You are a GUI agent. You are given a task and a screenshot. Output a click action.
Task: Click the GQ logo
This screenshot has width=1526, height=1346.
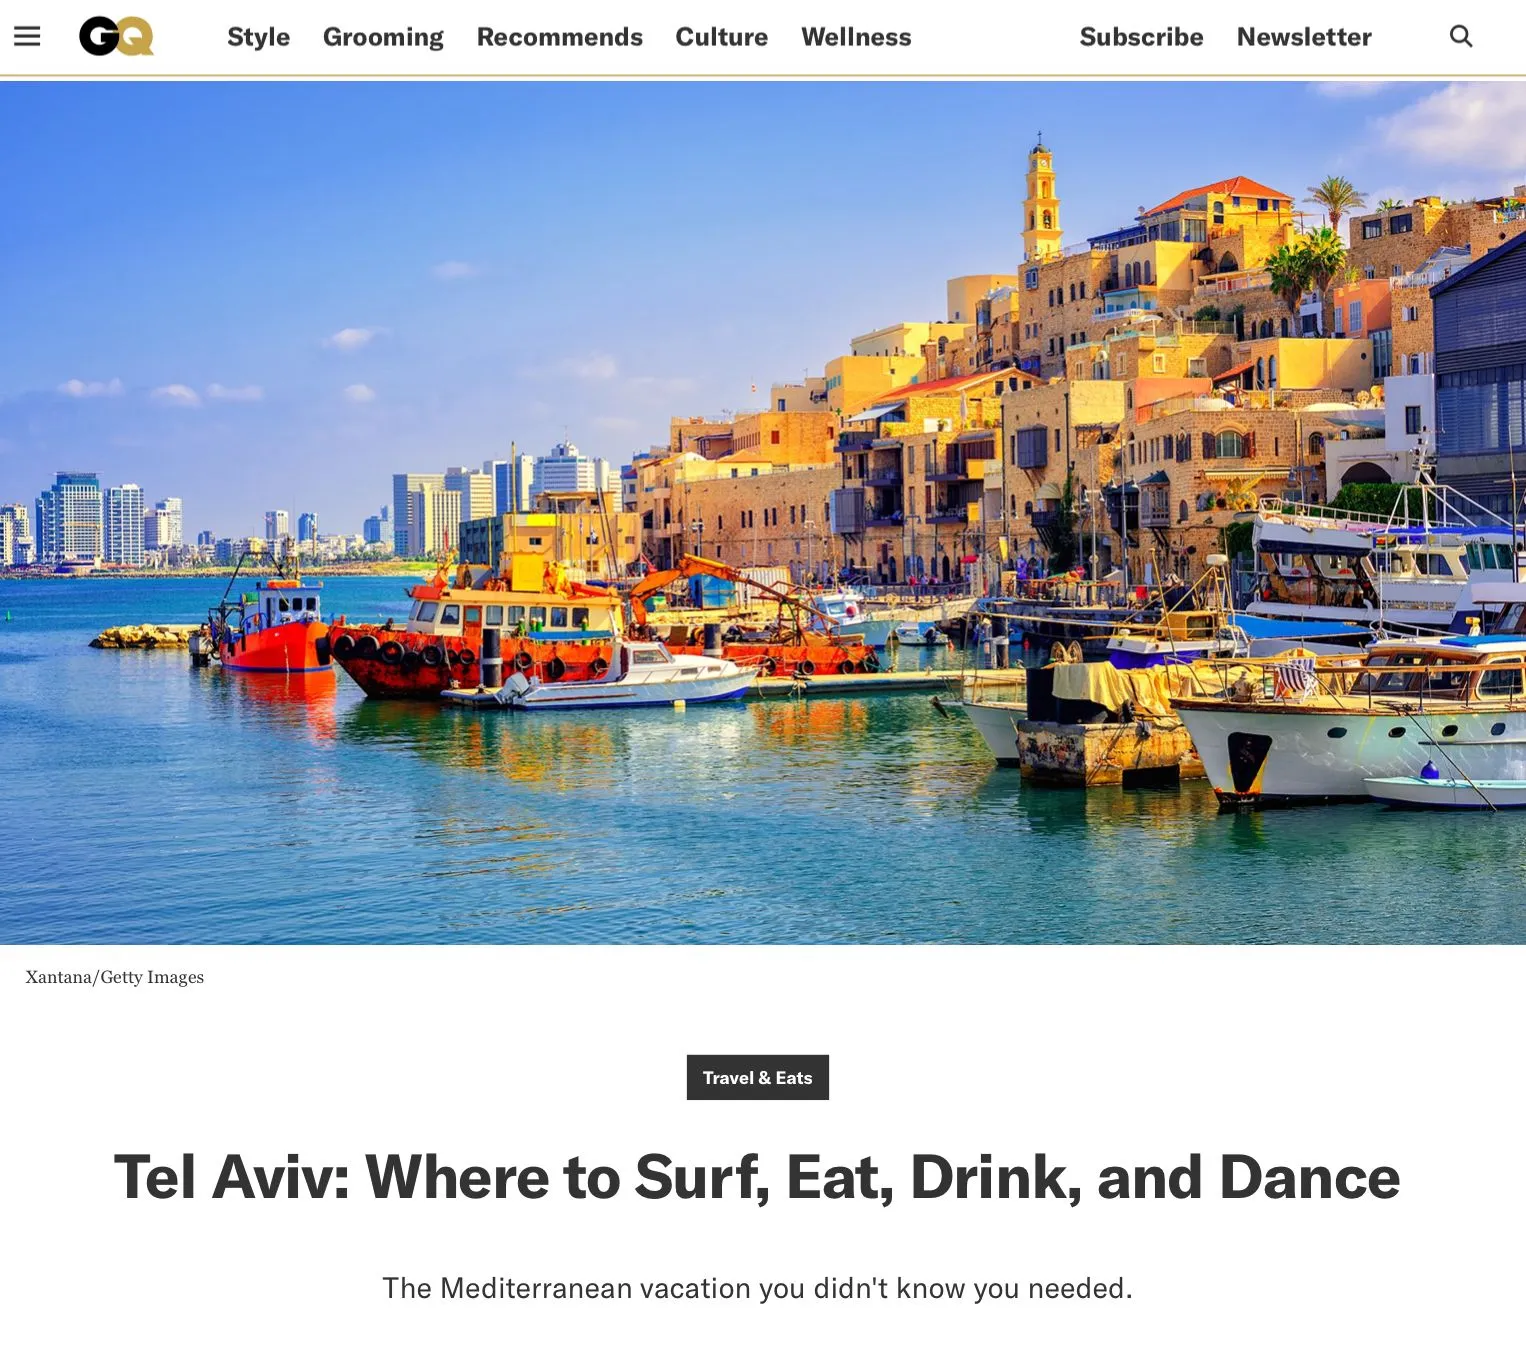pos(116,36)
